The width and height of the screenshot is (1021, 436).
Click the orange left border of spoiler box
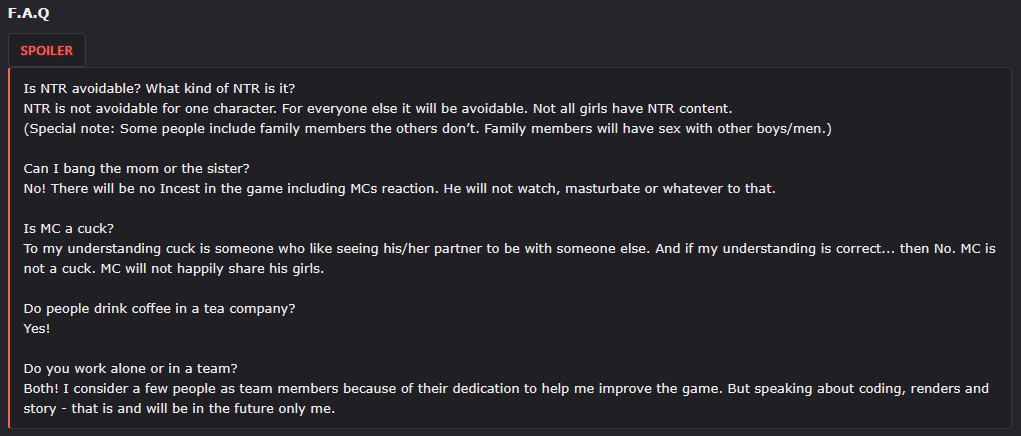(11, 248)
